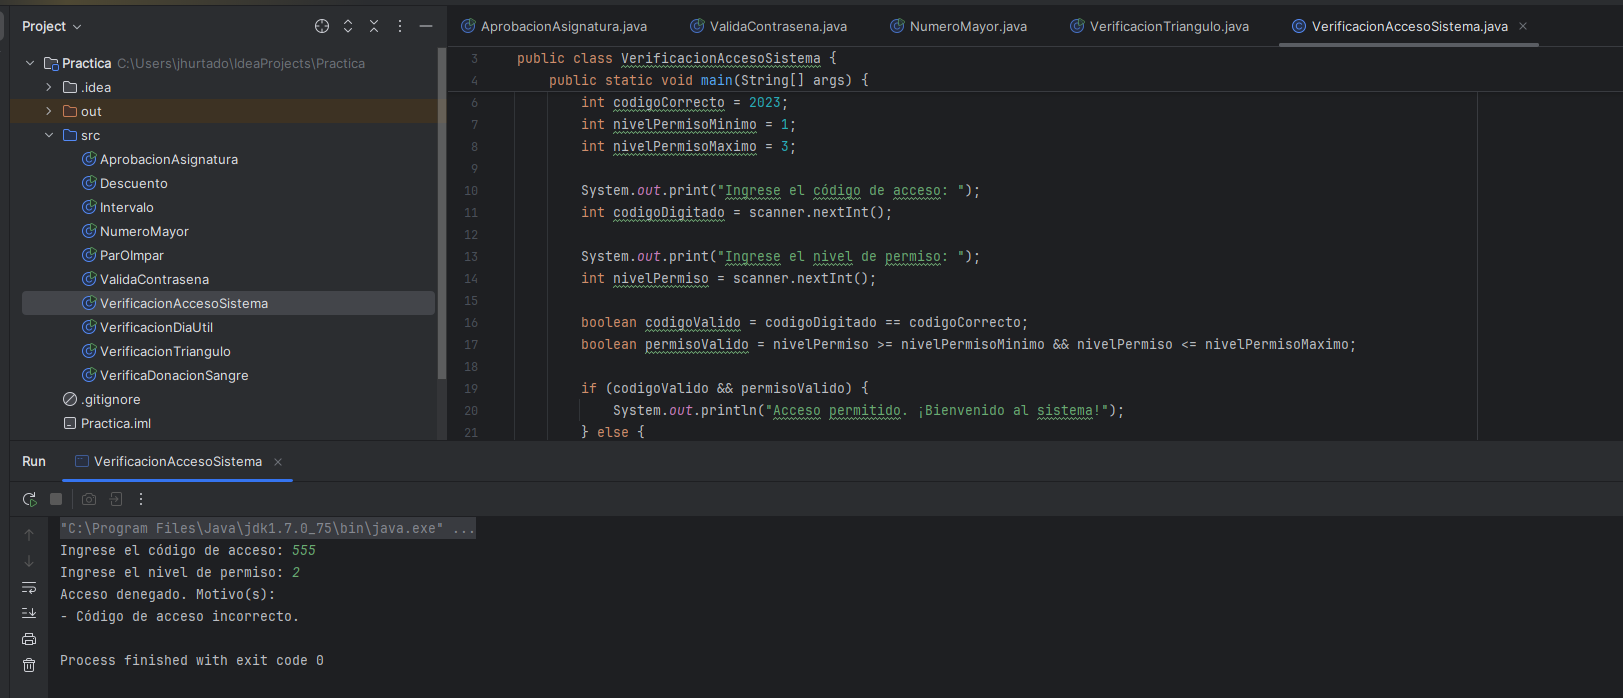Image resolution: width=1623 pixels, height=698 pixels.
Task: Select Descuento class in tree
Action: click(134, 183)
